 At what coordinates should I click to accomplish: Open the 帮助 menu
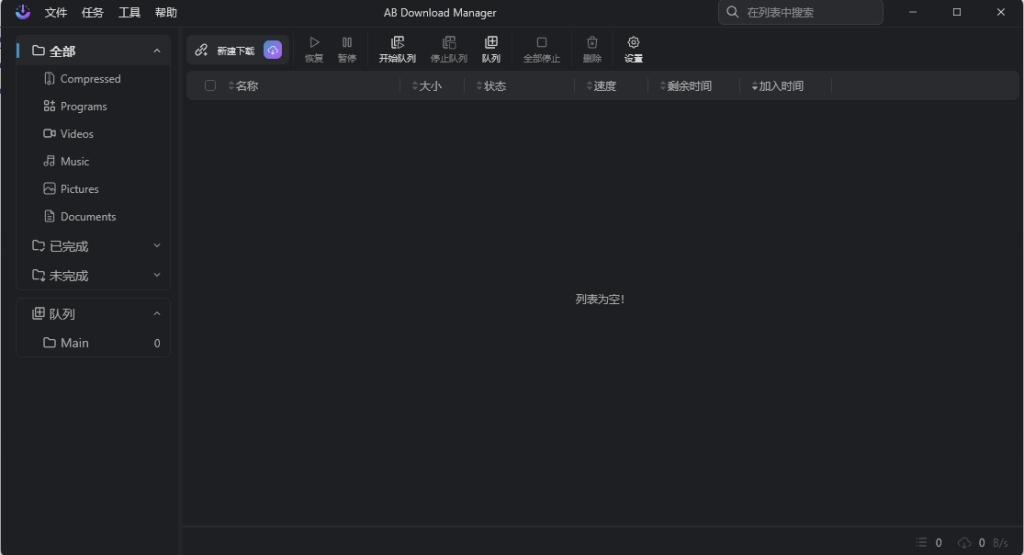pyautogui.click(x=165, y=12)
